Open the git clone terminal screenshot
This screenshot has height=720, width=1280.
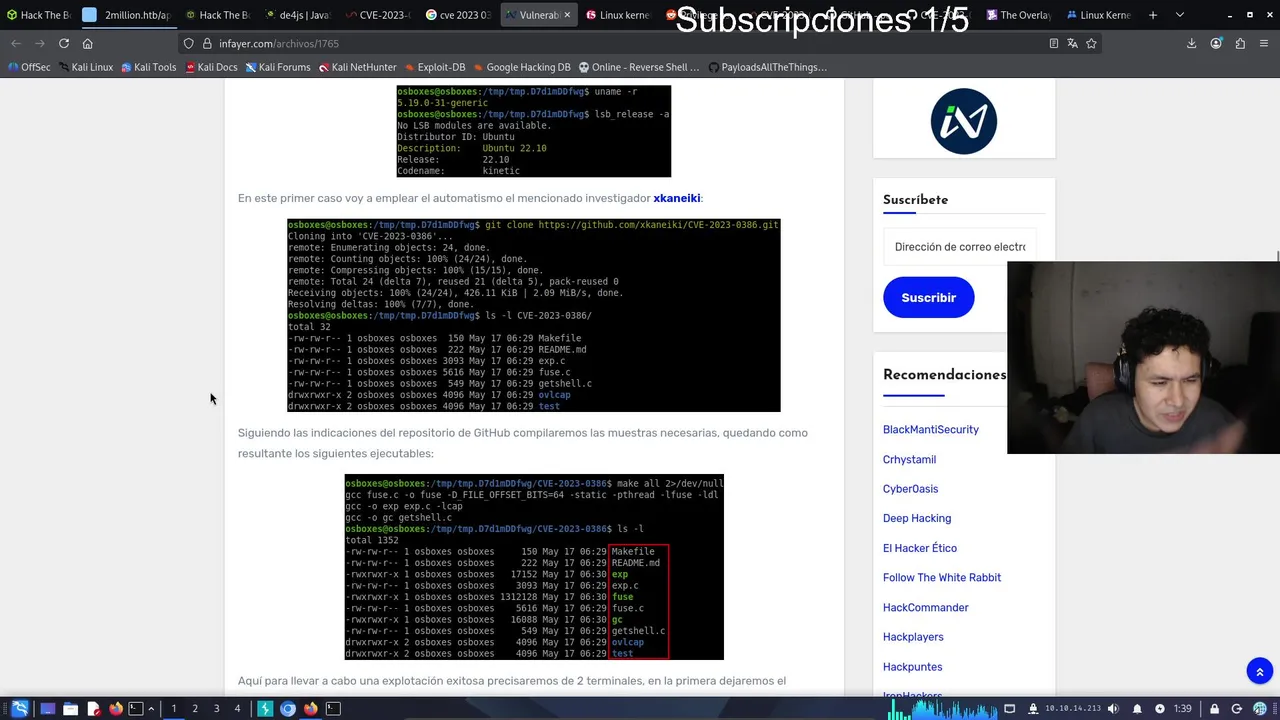[533, 315]
